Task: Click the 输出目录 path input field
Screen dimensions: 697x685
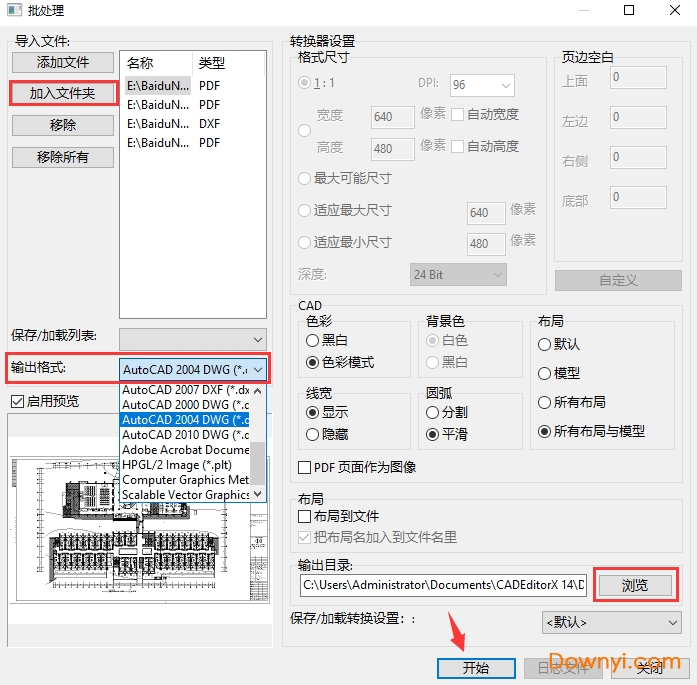Action: coord(443,585)
